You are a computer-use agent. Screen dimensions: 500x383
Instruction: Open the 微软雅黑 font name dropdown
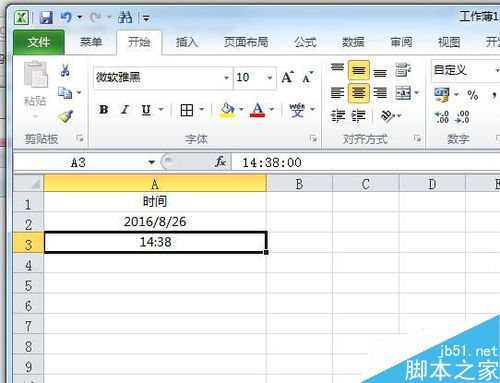click(226, 78)
